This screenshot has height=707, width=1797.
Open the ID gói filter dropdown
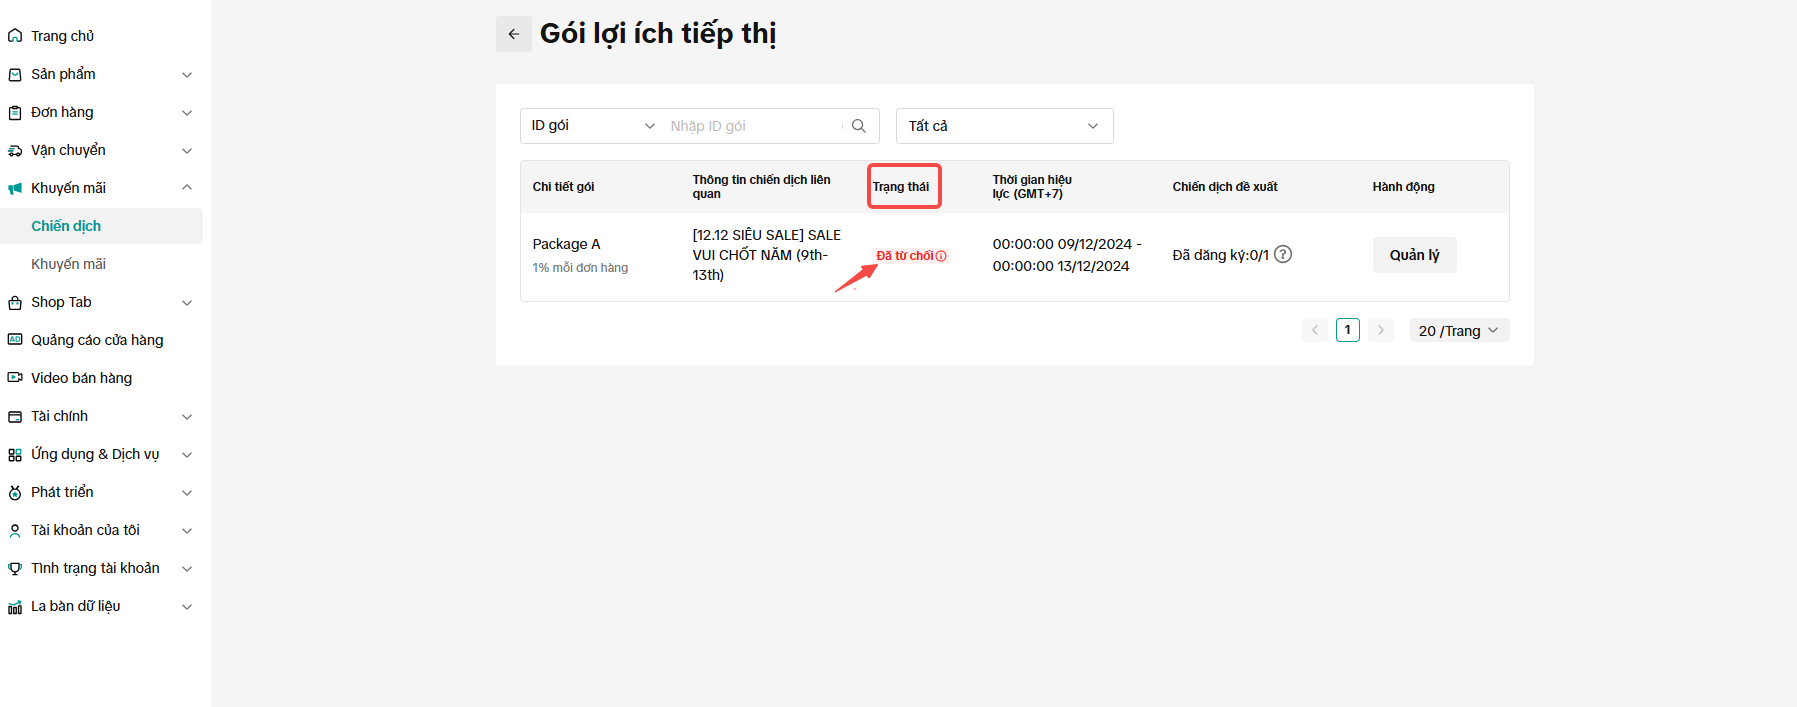click(x=592, y=126)
